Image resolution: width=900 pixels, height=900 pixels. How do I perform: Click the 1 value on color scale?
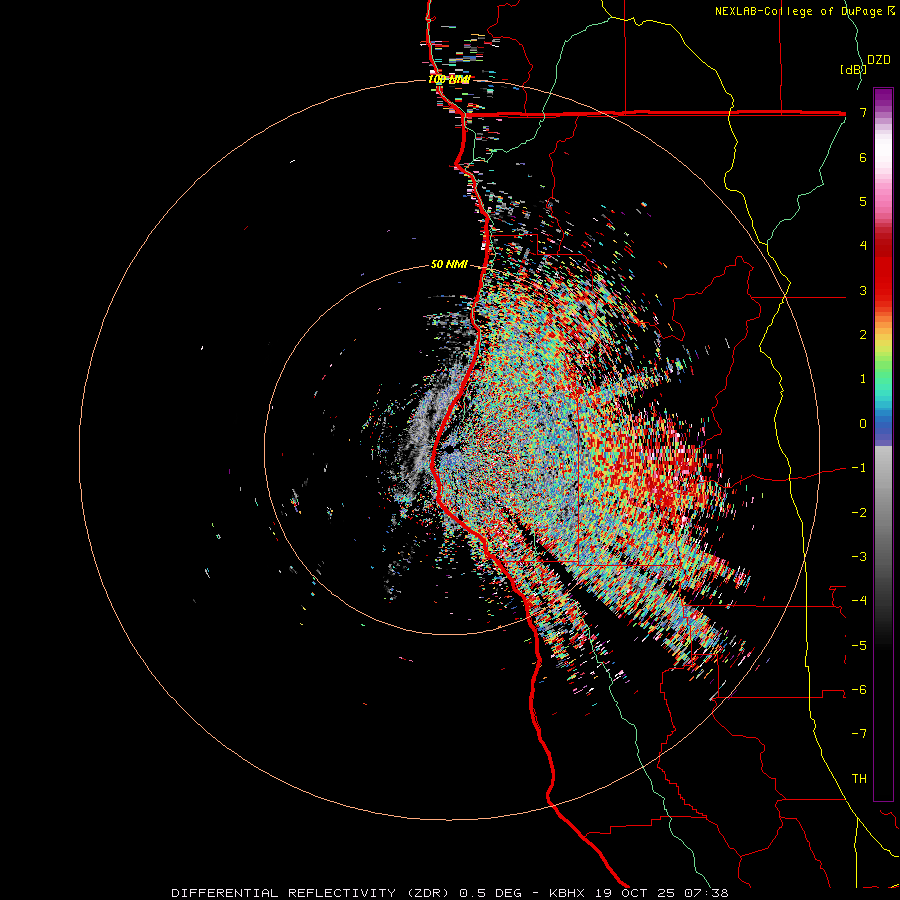(863, 379)
